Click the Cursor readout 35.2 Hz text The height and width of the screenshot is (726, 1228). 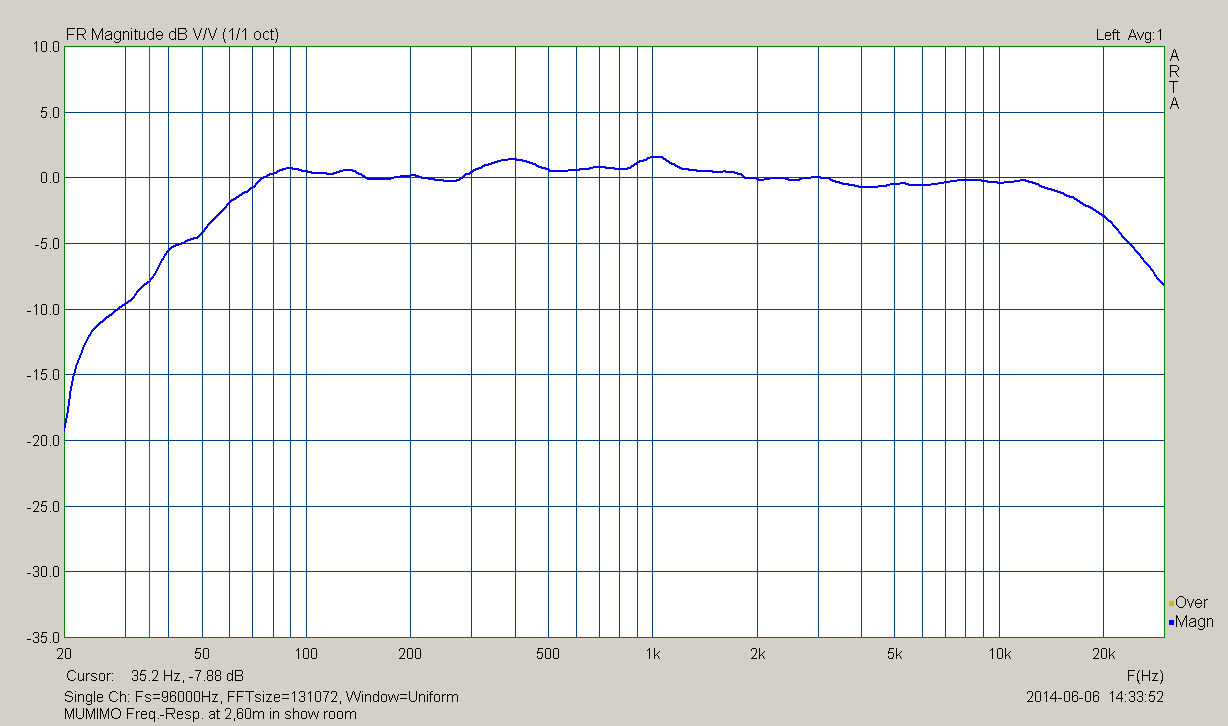click(x=154, y=676)
